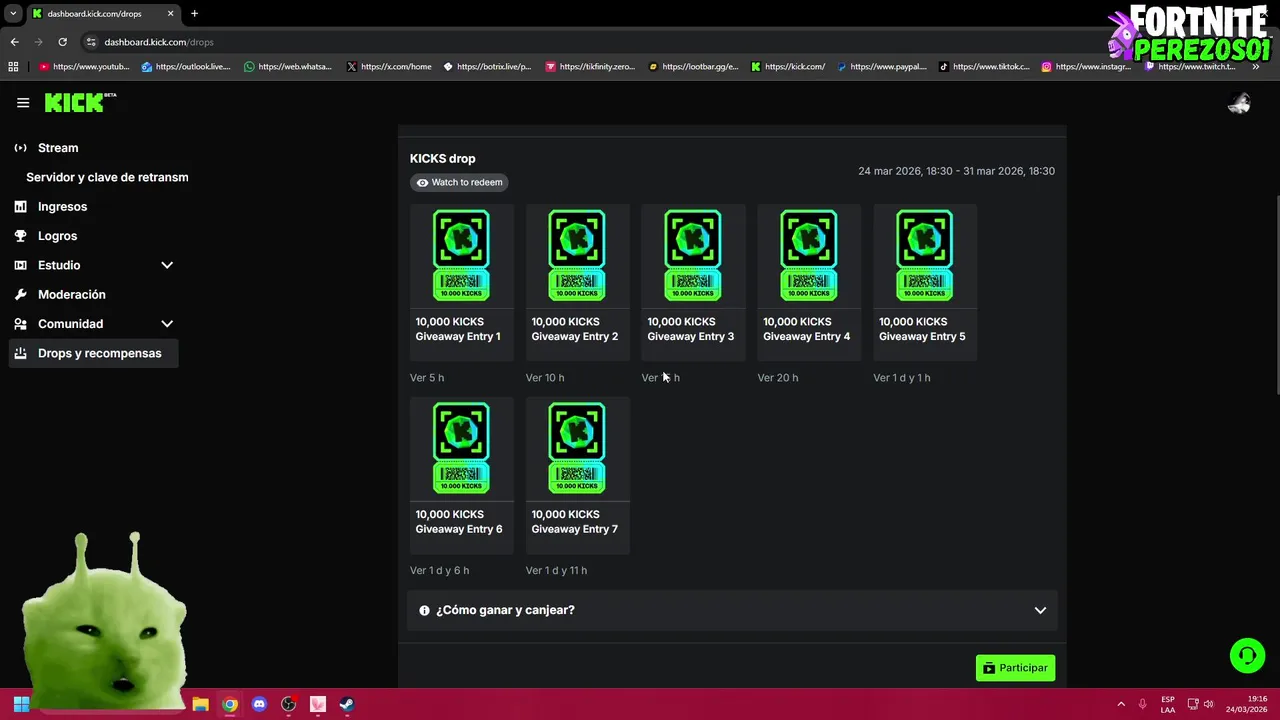Click the Kick logo in the header
Screen dimensions: 1280x720
coord(80,102)
